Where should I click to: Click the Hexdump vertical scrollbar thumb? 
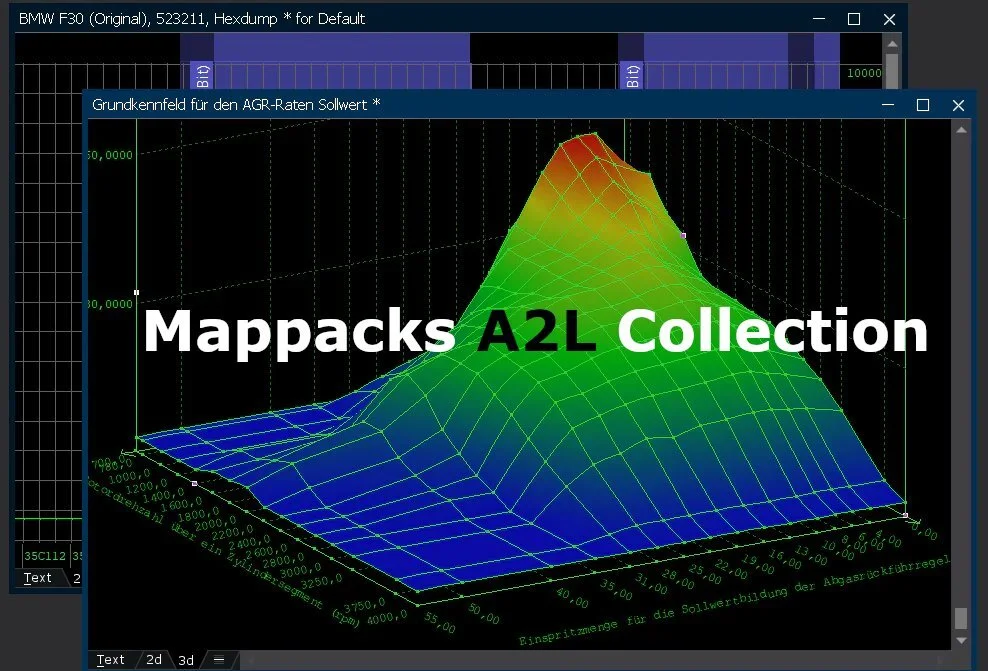(x=892, y=70)
